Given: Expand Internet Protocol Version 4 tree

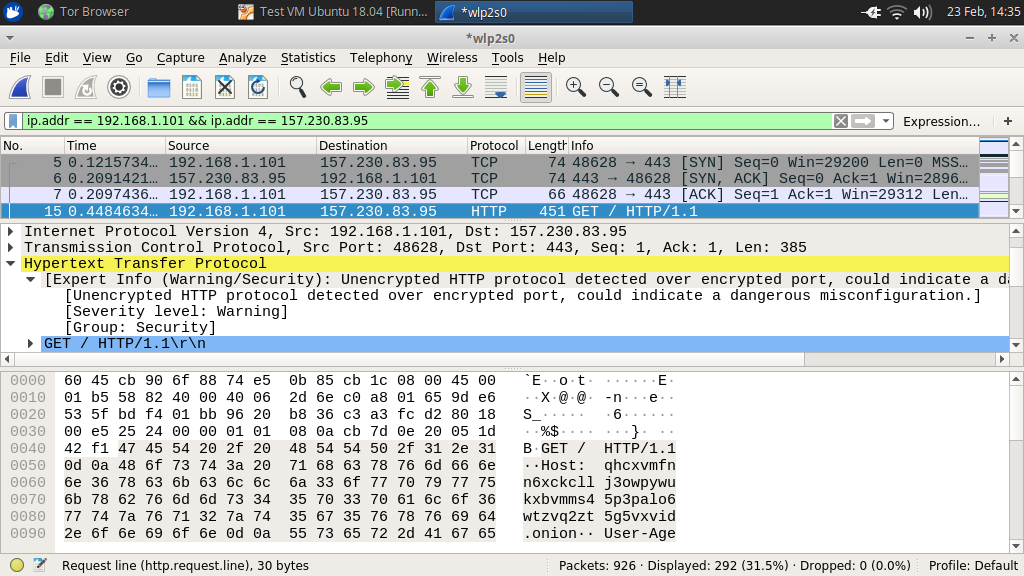Looking at the screenshot, I should pyautogui.click(x=10, y=231).
